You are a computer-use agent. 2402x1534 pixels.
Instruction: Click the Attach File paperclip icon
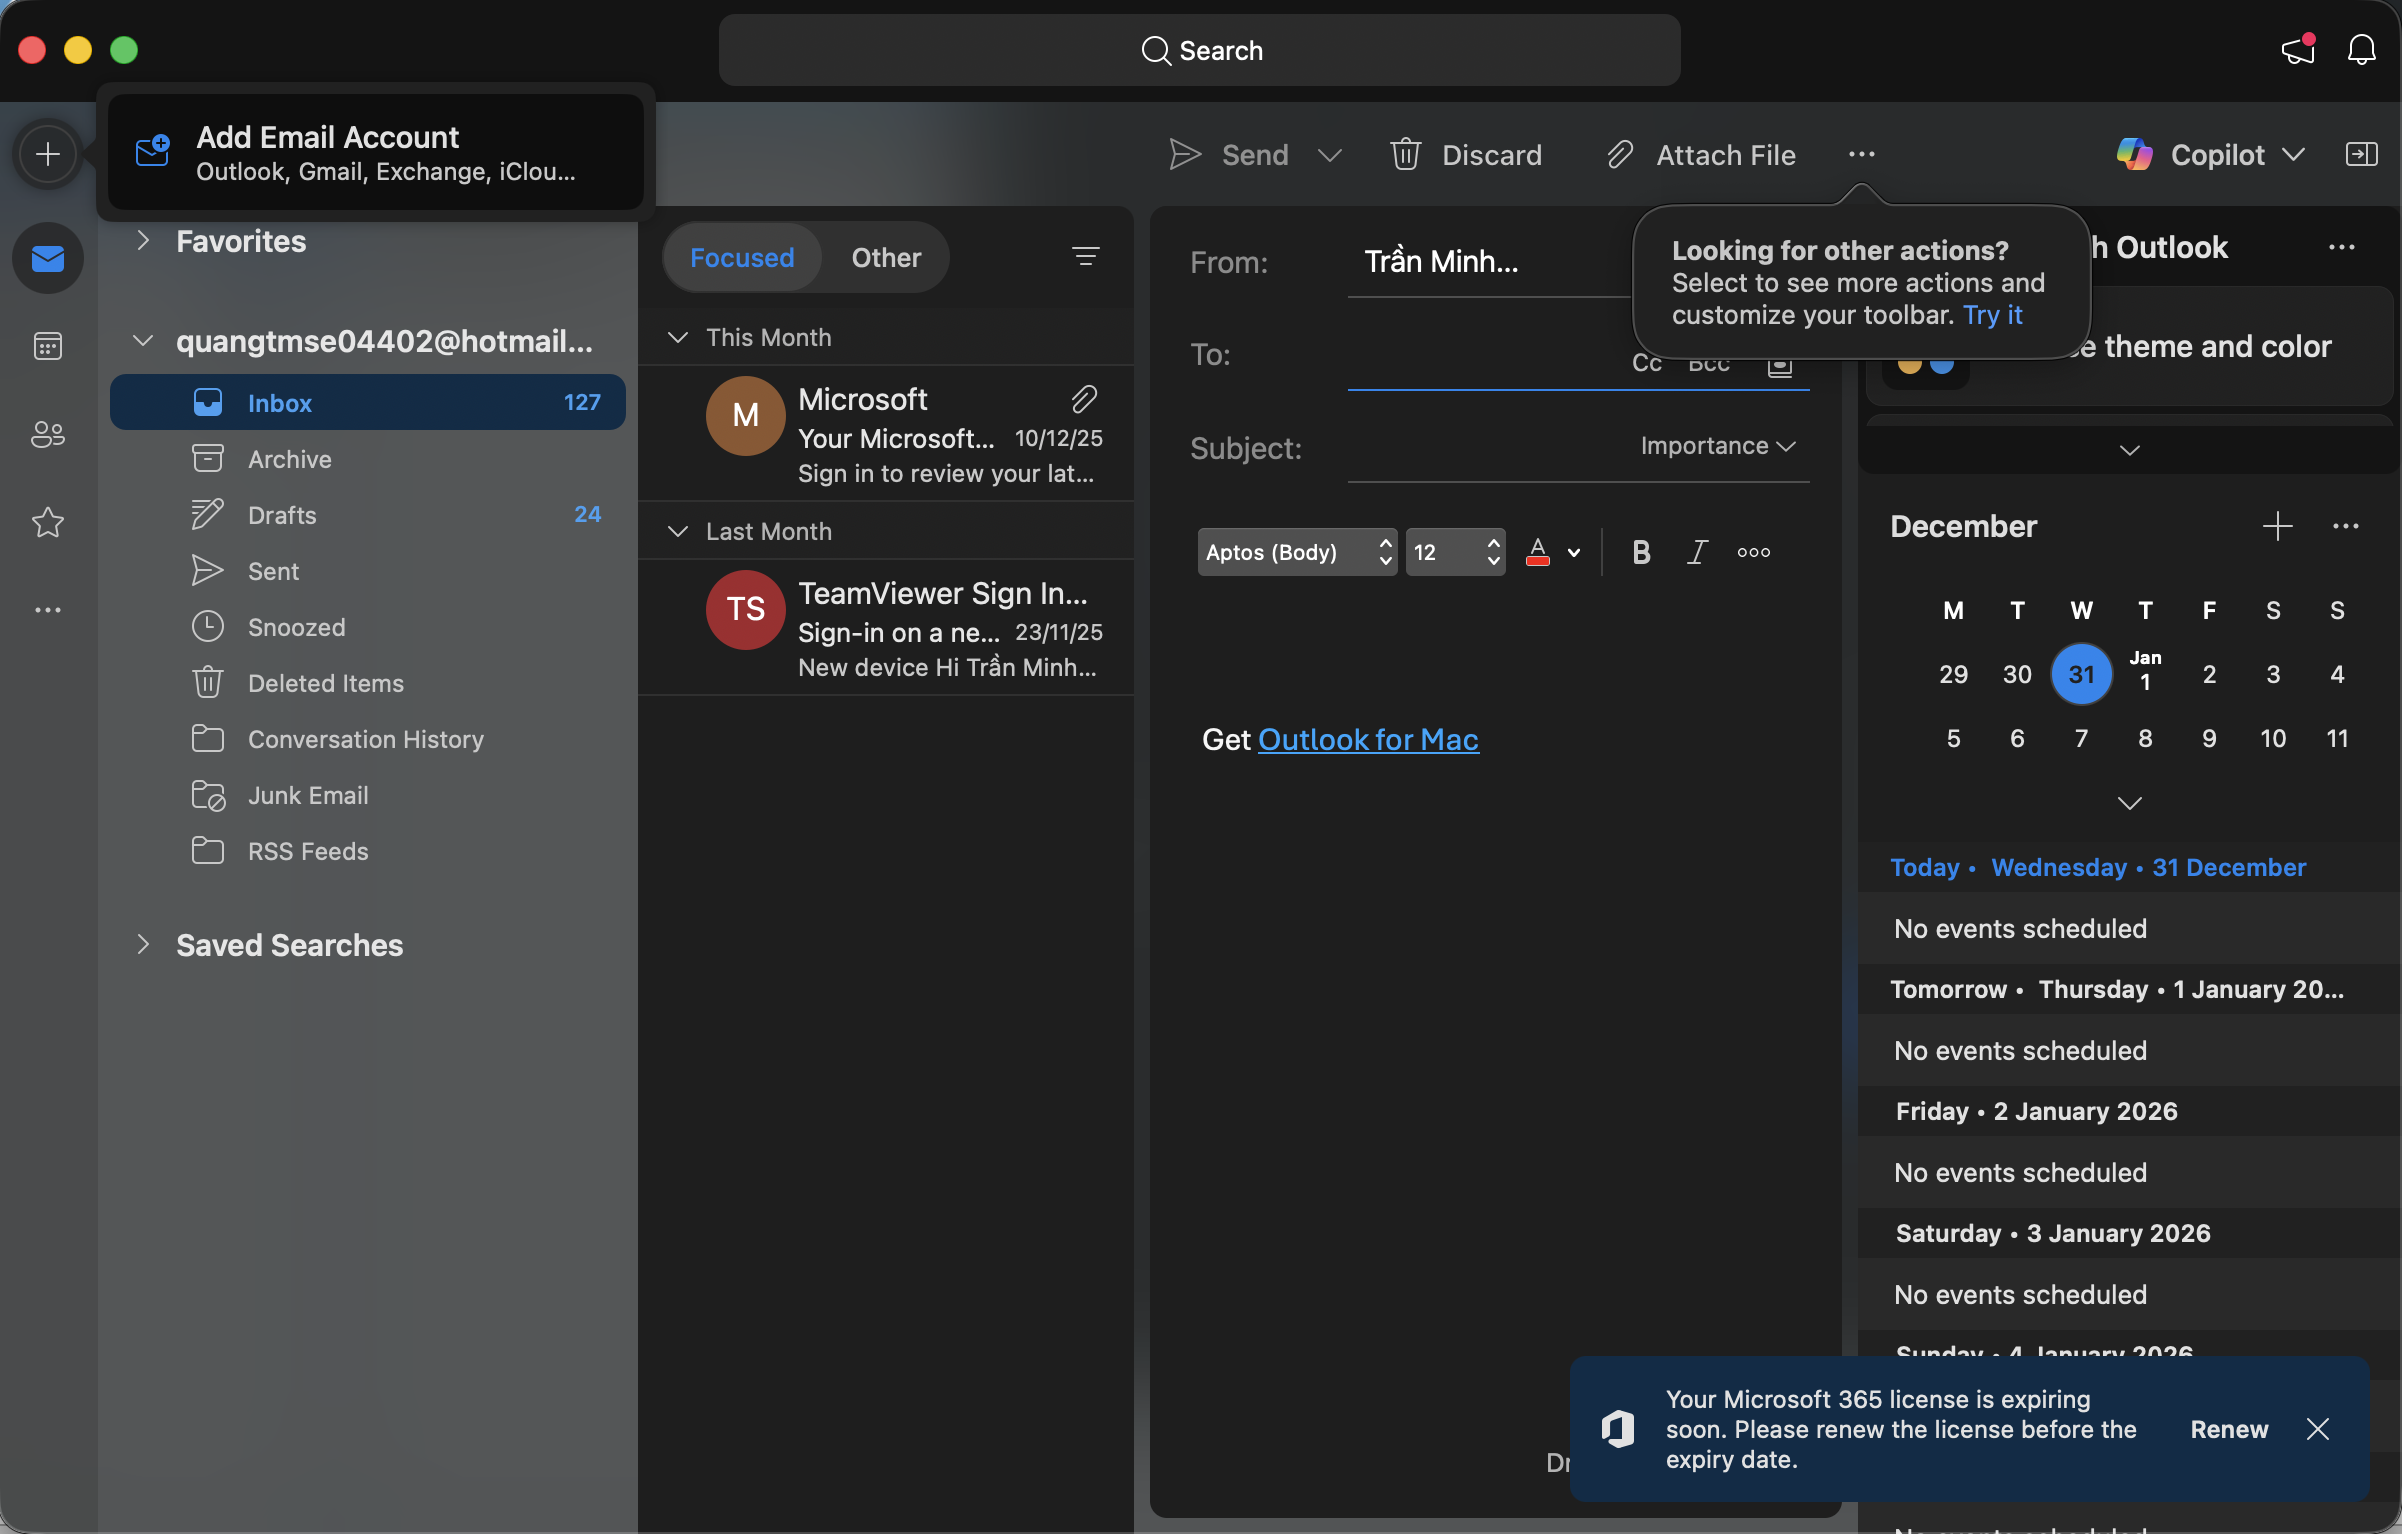[1620, 155]
